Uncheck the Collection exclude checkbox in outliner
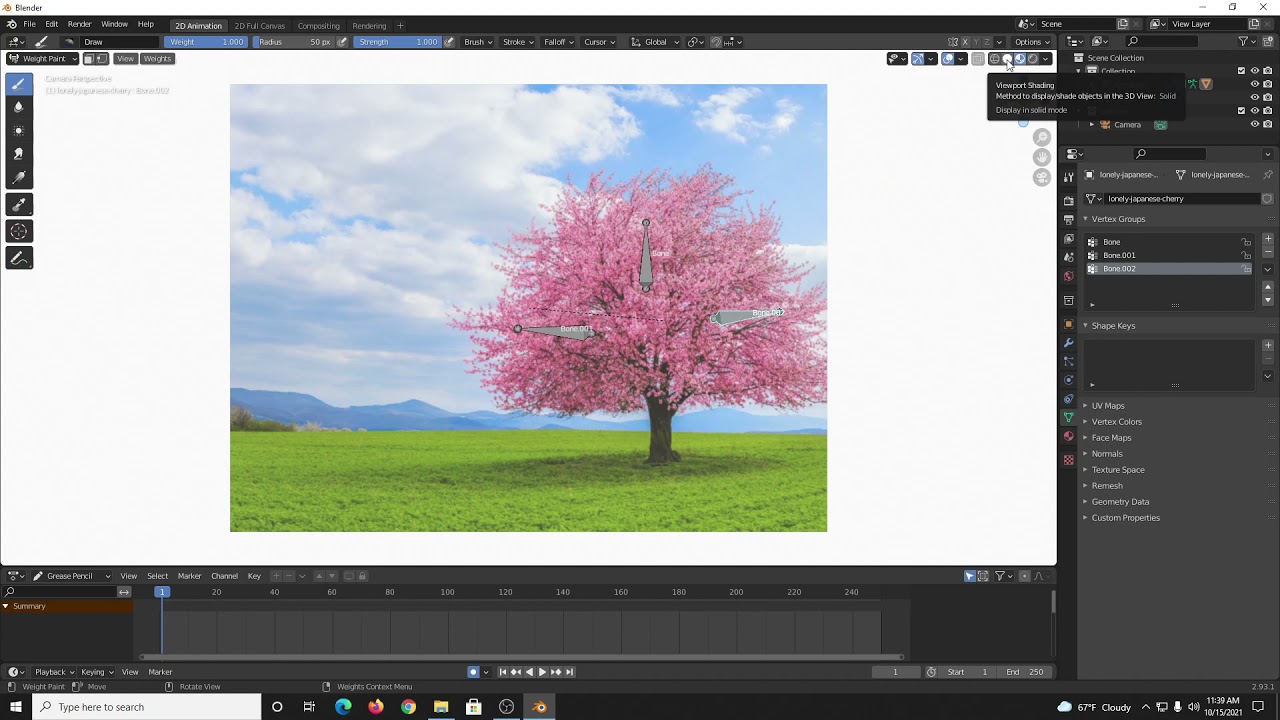This screenshot has width=1280, height=720. [1241, 71]
